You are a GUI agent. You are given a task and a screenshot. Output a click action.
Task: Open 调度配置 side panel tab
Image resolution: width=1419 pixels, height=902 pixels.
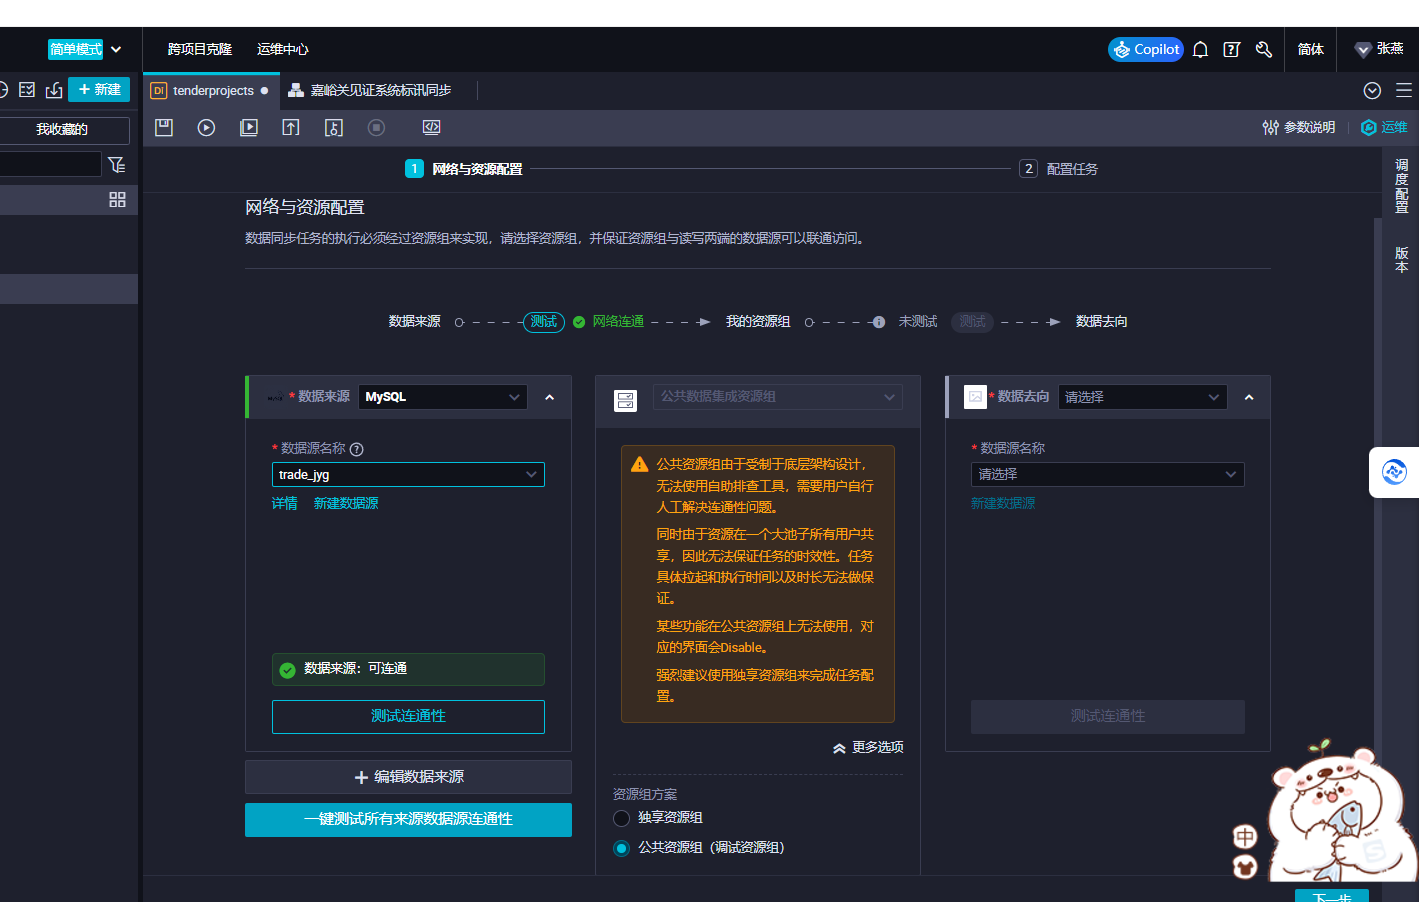point(1401,186)
